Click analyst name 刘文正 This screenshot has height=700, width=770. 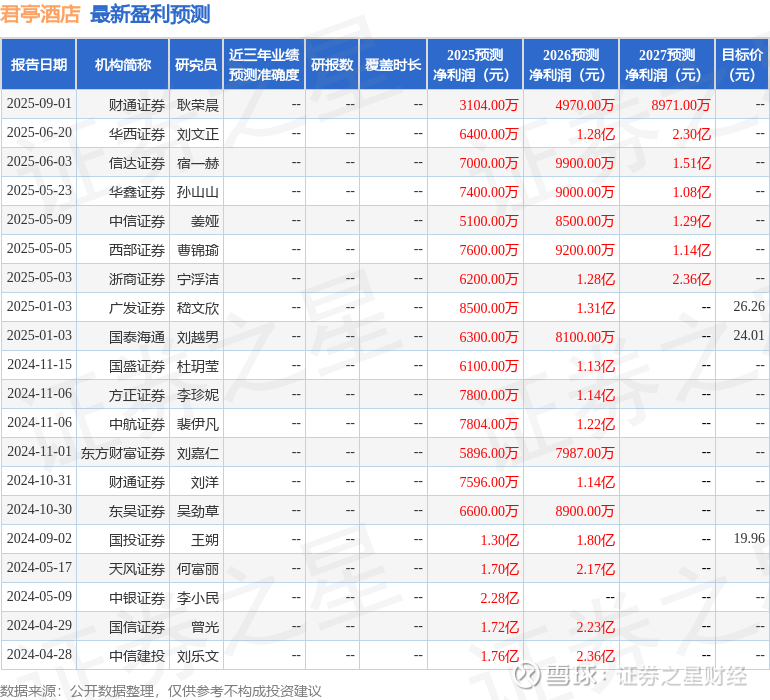[198, 134]
